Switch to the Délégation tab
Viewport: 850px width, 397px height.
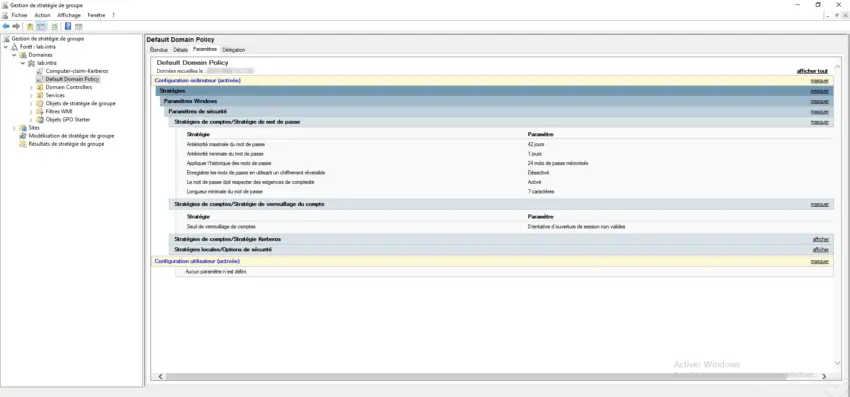234,50
